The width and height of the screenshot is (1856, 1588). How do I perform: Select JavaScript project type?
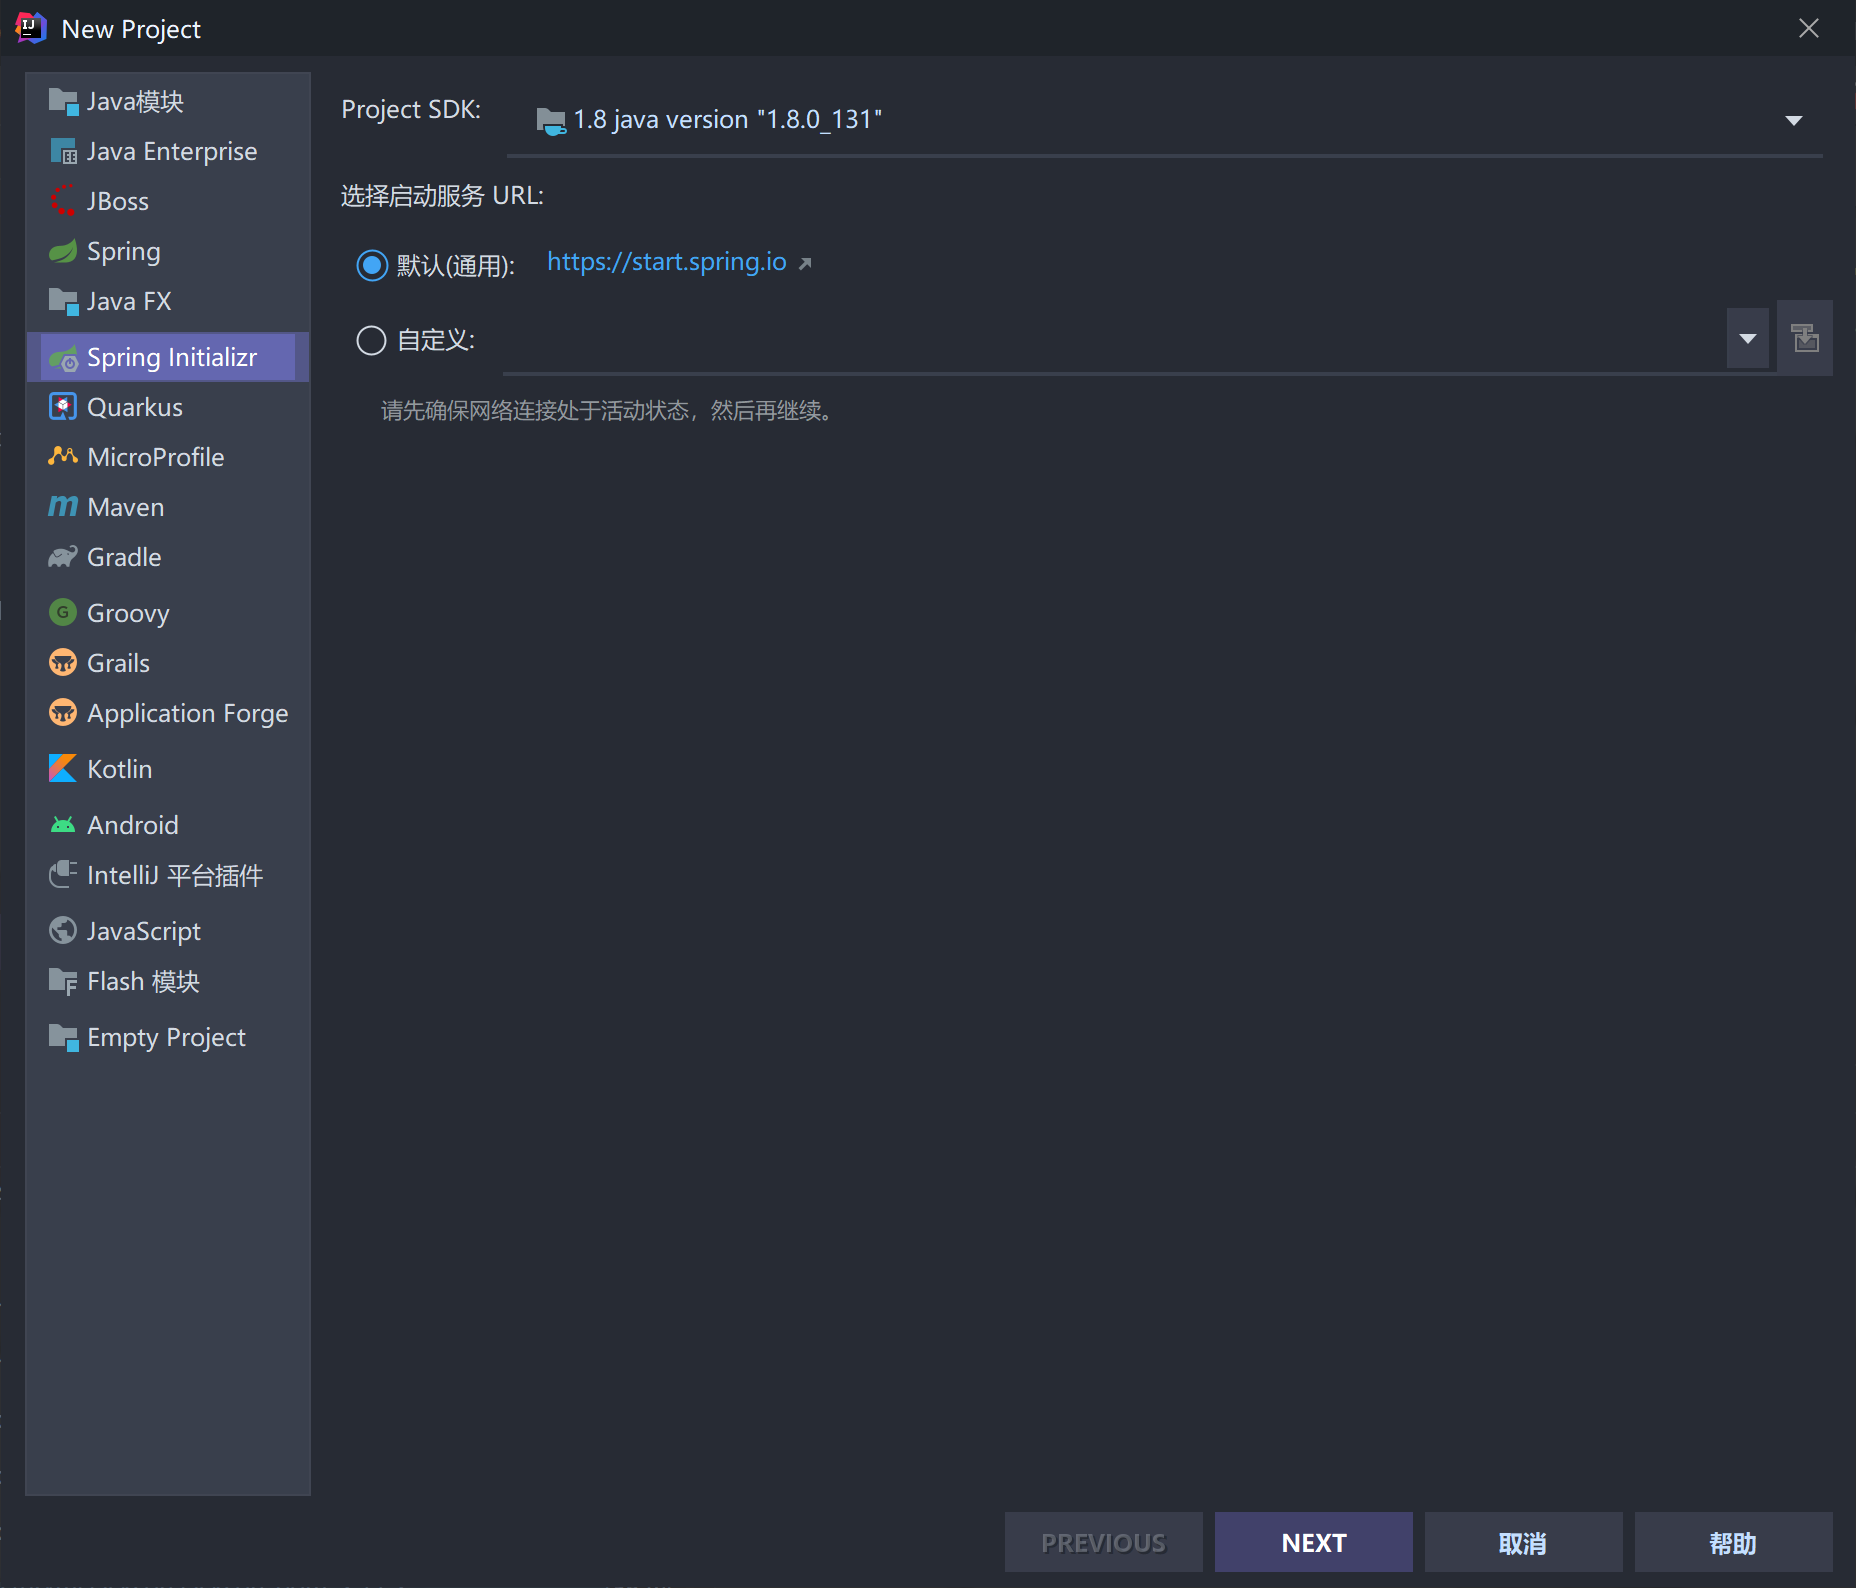168,931
